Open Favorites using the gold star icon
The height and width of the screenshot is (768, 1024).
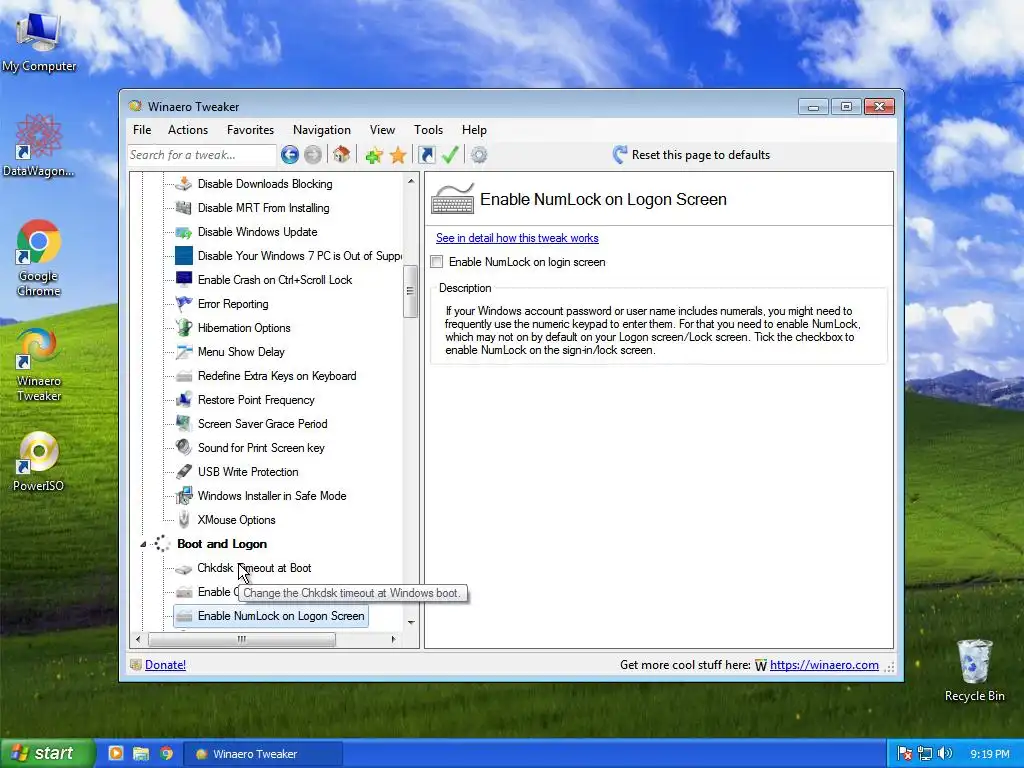click(398, 155)
